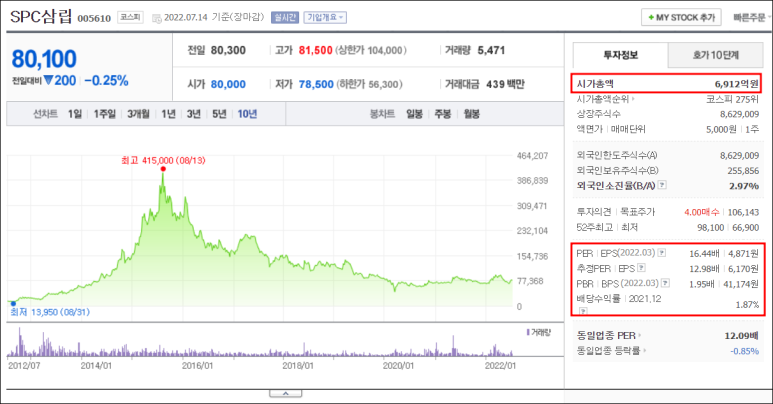Click the current price 80,100

coord(44,59)
